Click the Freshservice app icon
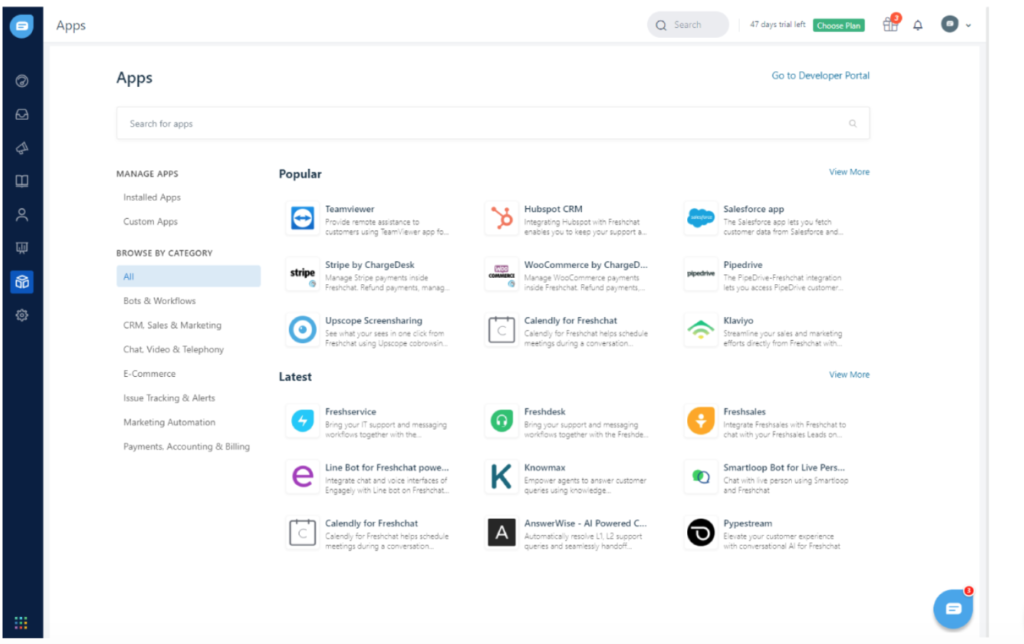 (302, 421)
